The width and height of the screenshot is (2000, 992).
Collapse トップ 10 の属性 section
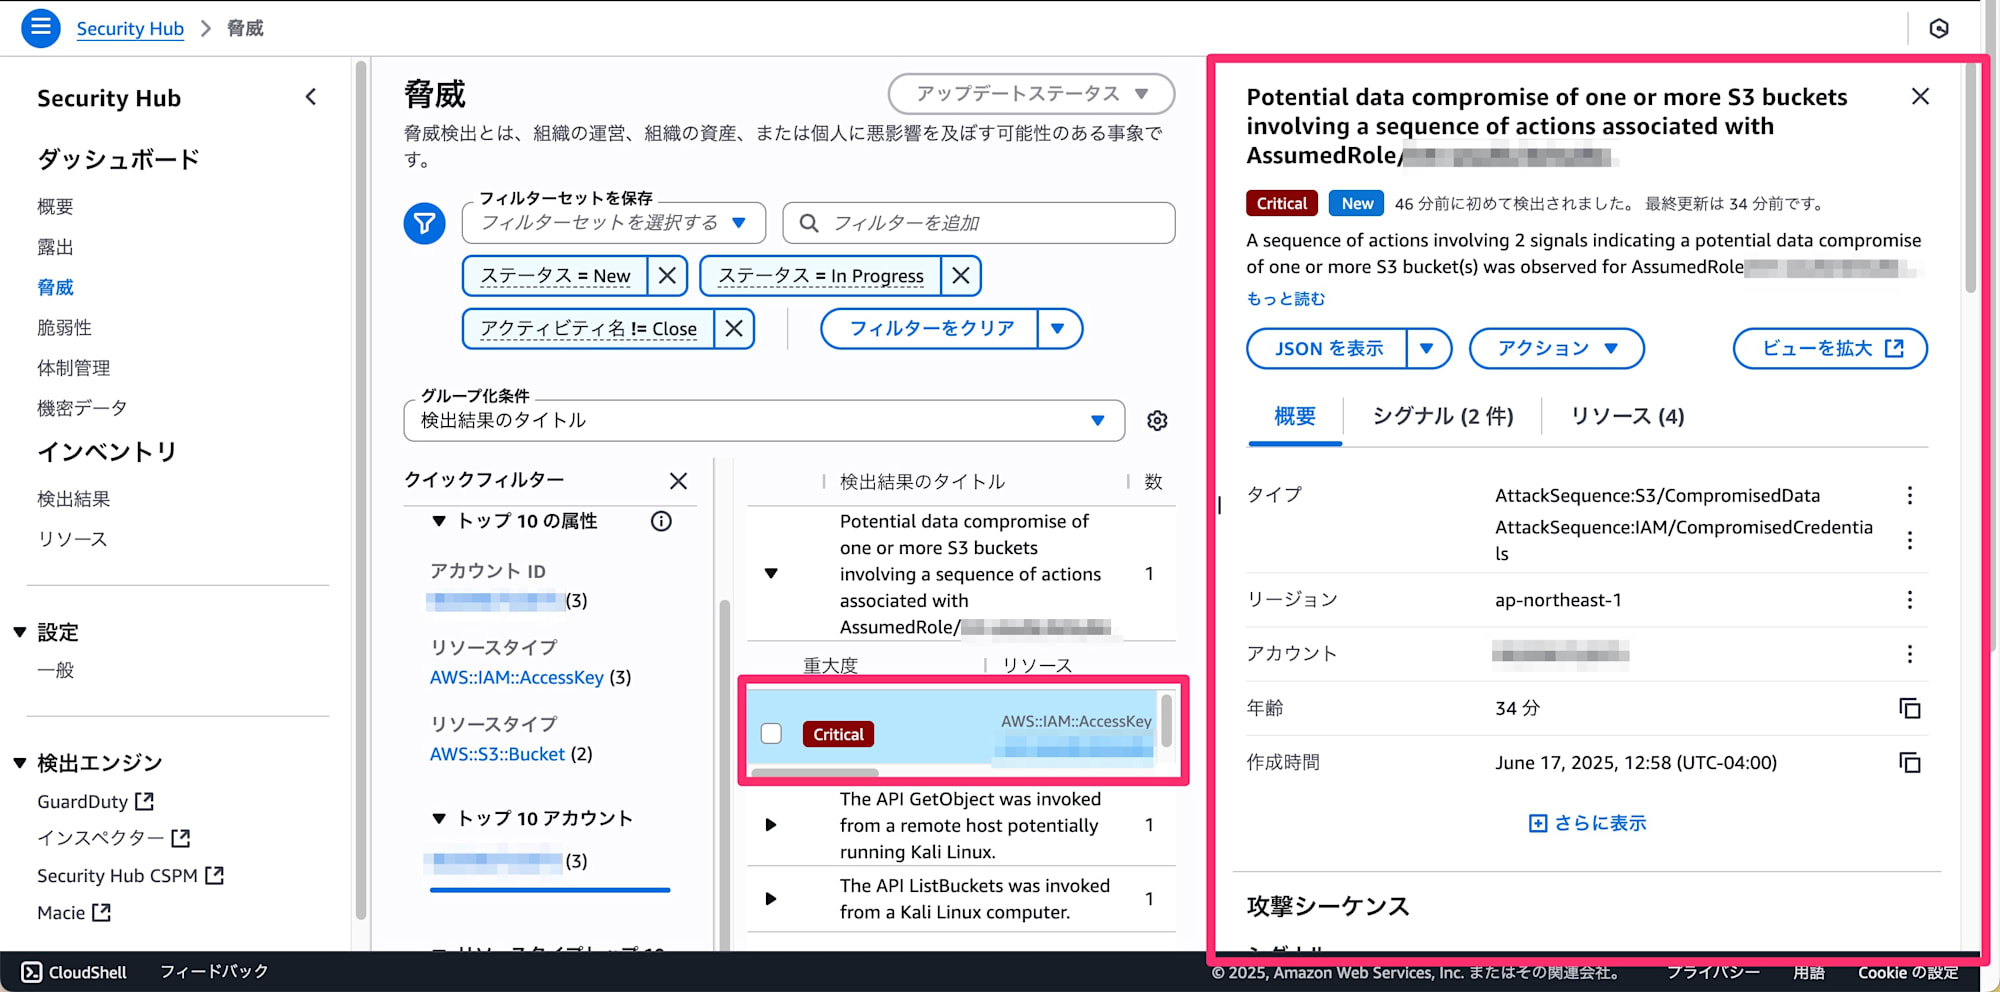click(x=439, y=521)
